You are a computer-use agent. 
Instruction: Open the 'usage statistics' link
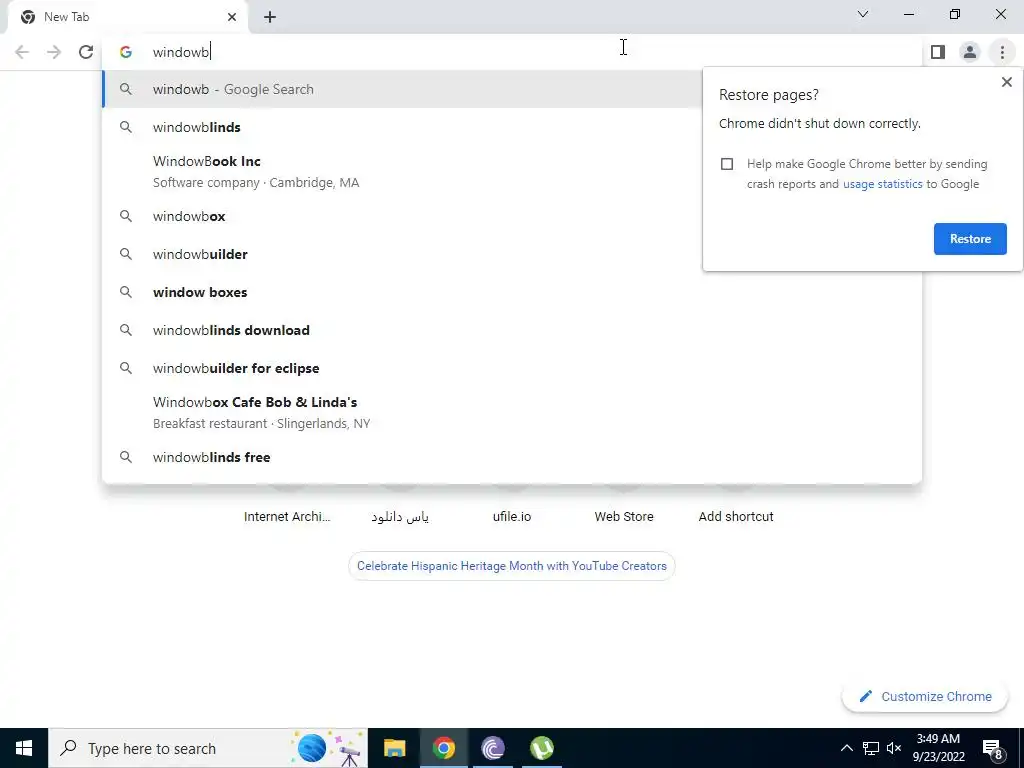click(x=882, y=184)
